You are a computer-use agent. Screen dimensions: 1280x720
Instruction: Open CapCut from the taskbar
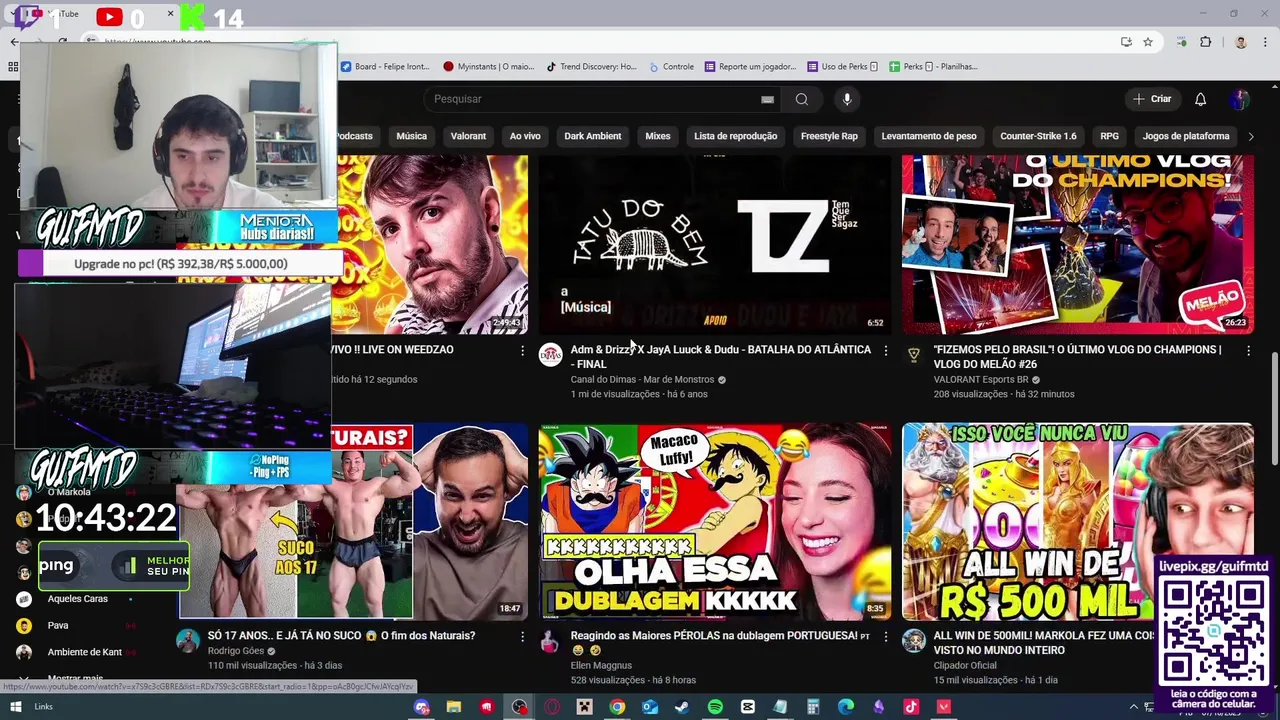click(748, 707)
